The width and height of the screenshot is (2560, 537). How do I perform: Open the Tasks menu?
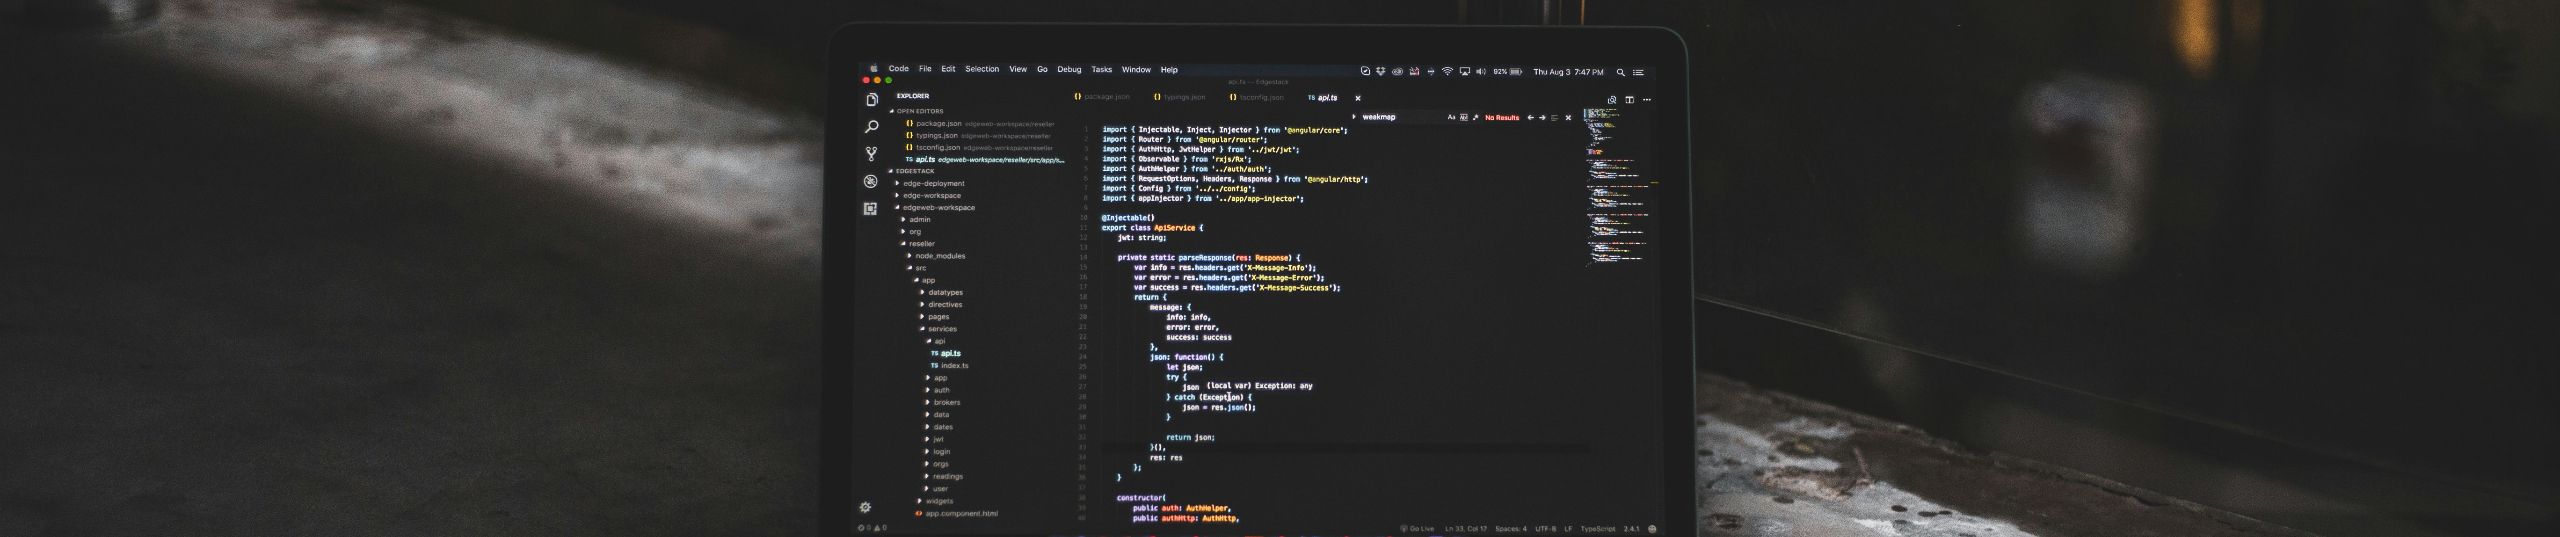[x=1101, y=69]
